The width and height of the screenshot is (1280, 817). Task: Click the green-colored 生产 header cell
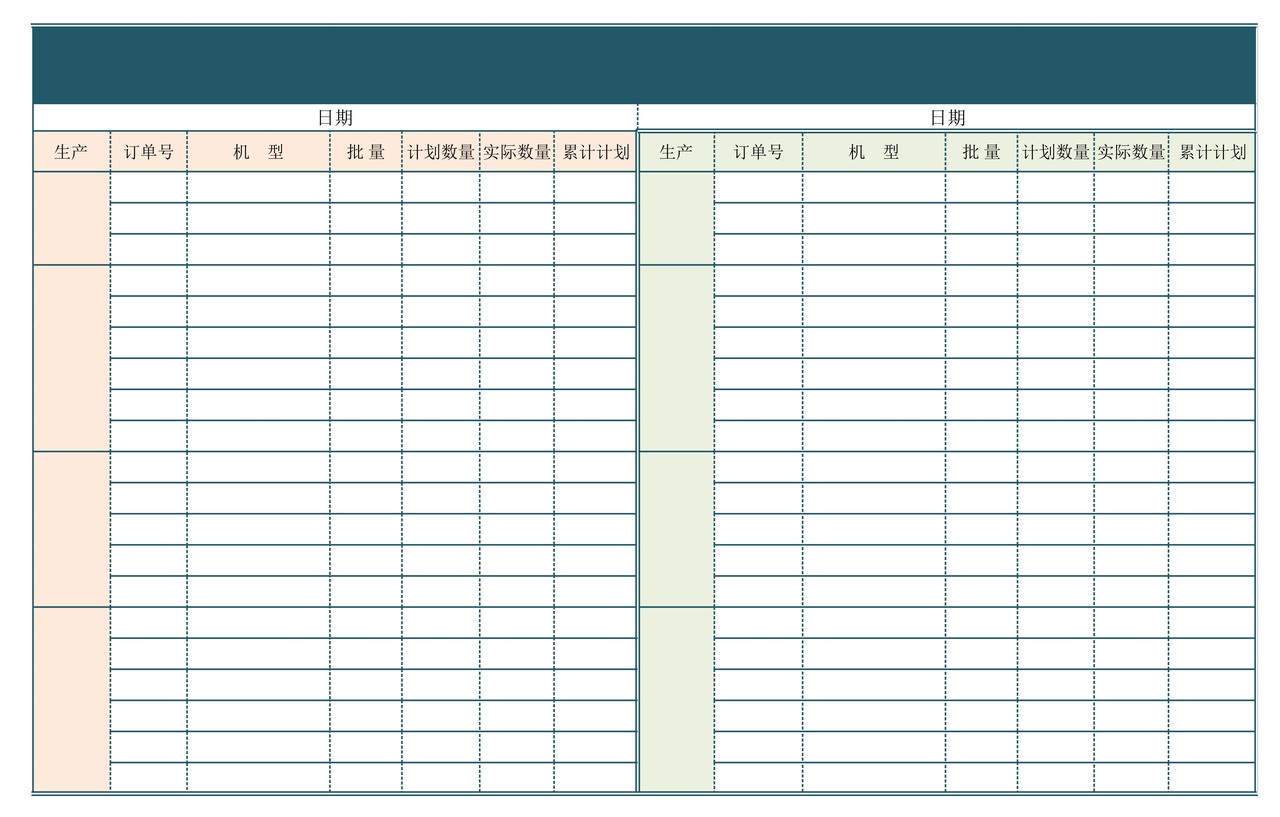tap(676, 152)
